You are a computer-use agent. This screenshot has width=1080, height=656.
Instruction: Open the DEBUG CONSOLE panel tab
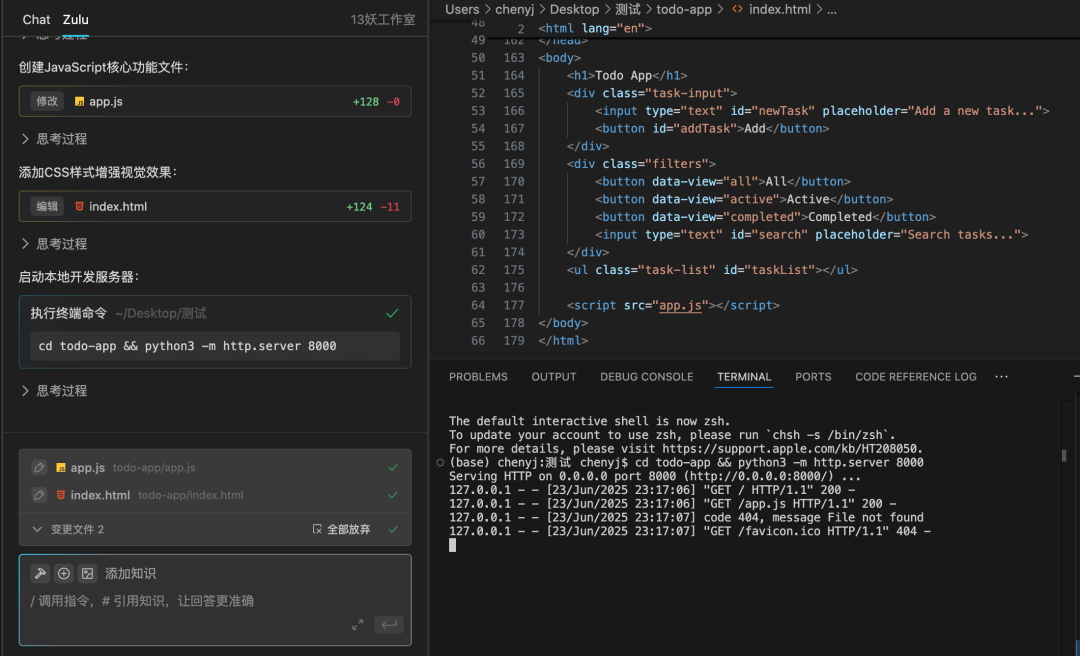click(646, 377)
